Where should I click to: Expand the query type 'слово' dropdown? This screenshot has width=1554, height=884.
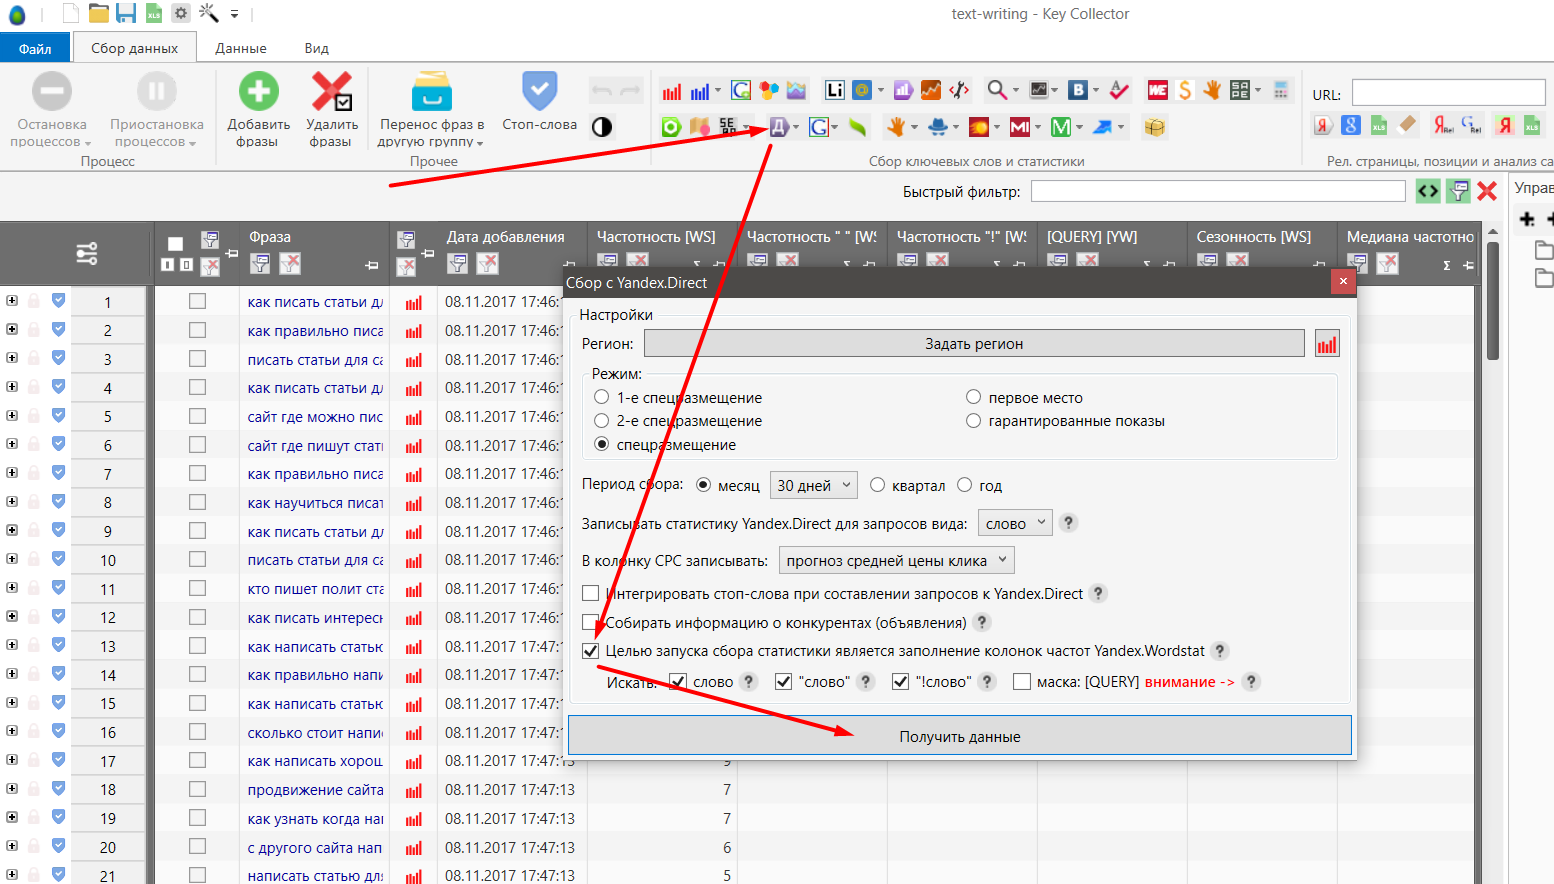click(x=1014, y=523)
